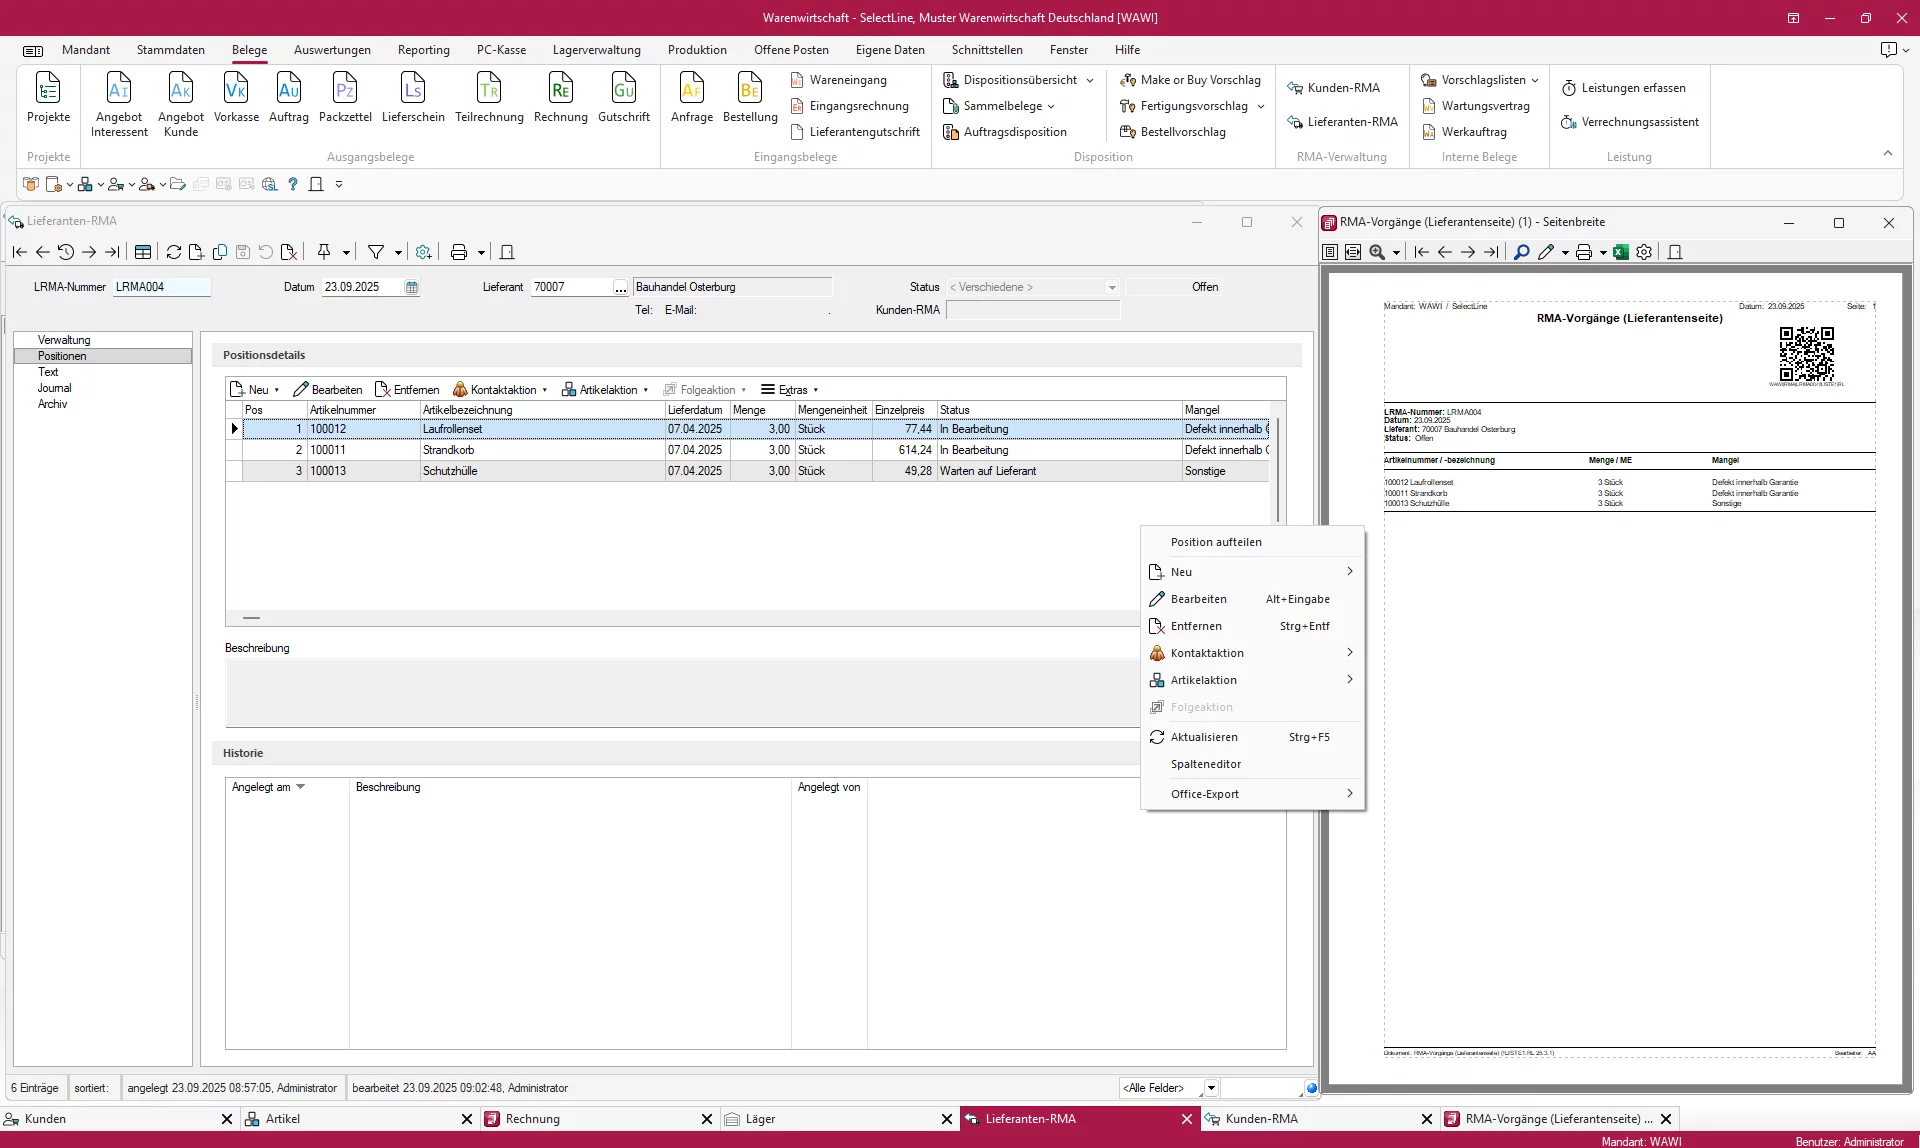
Task: Click the printer icon in Lieferanten-RMA toolbar
Action: [459, 252]
